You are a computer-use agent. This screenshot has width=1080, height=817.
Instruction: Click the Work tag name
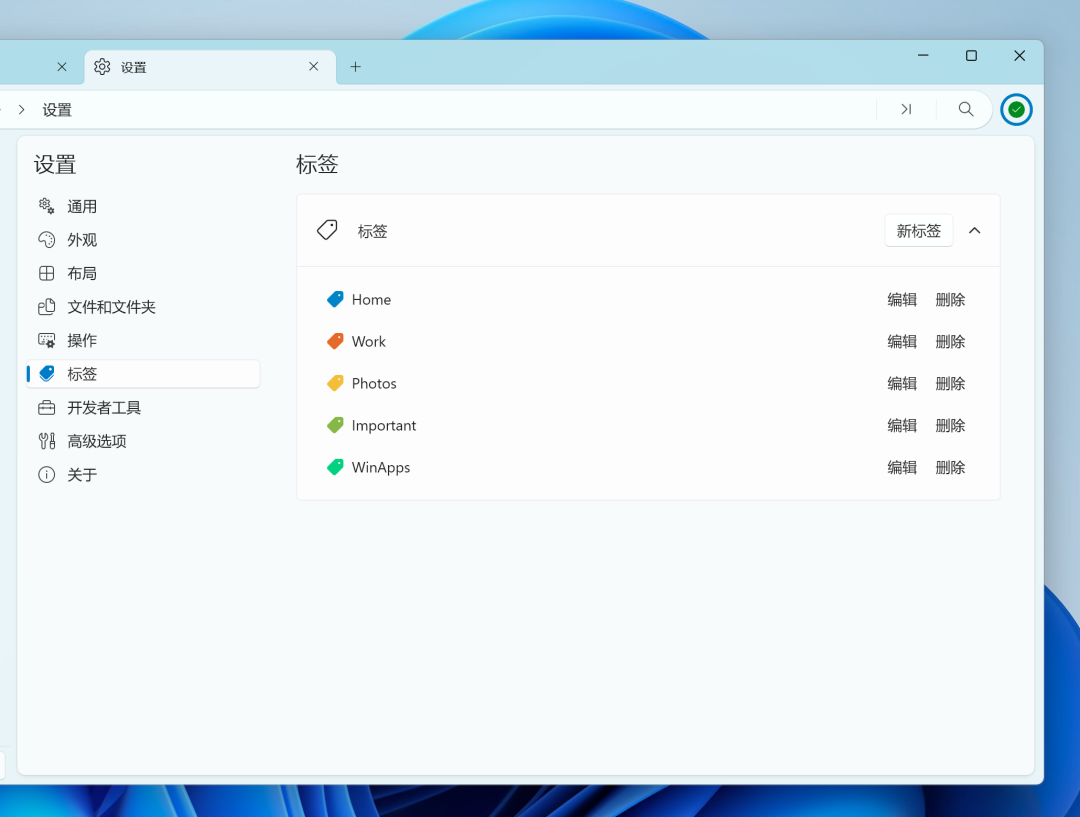pyautogui.click(x=368, y=342)
